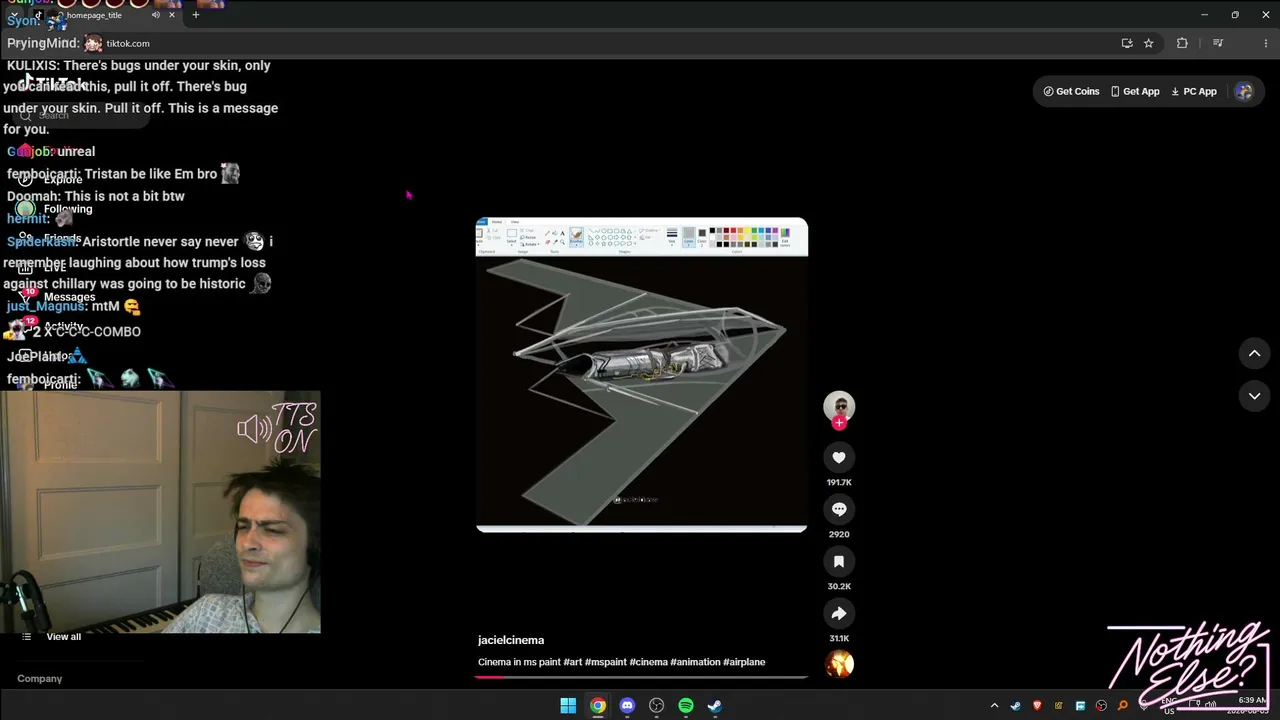Show hidden system tray icons
The image size is (1280, 720).
pyautogui.click(x=994, y=706)
